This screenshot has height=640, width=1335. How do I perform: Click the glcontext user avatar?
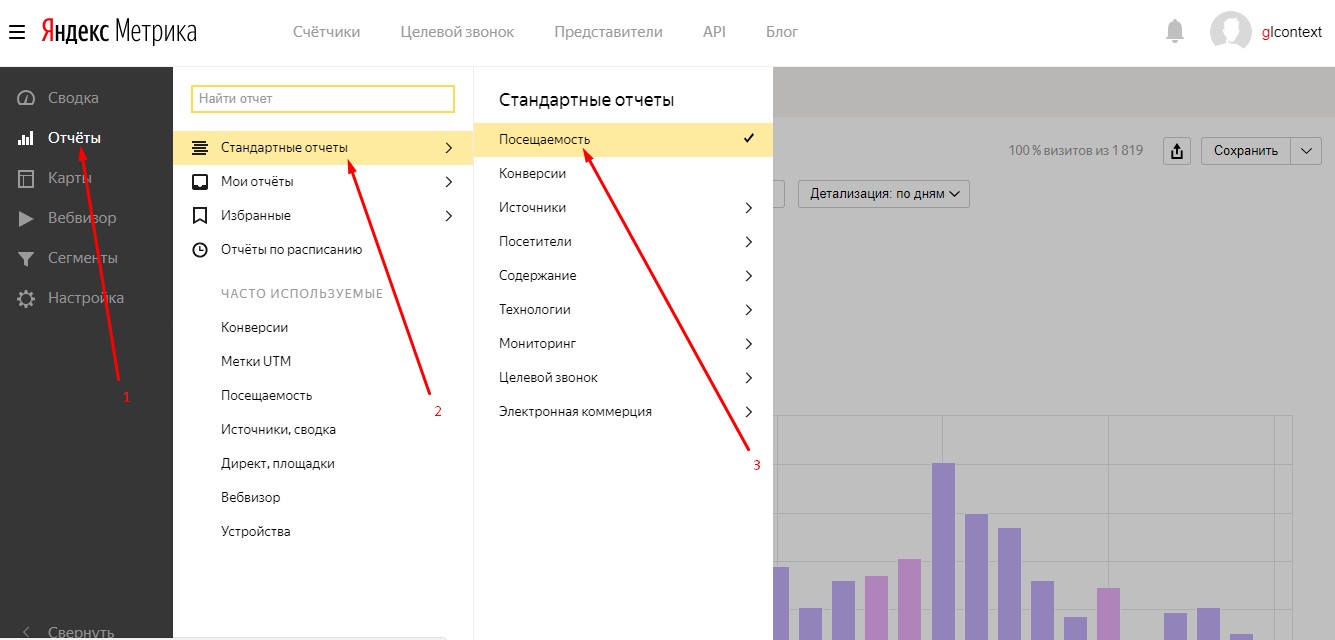click(1230, 32)
